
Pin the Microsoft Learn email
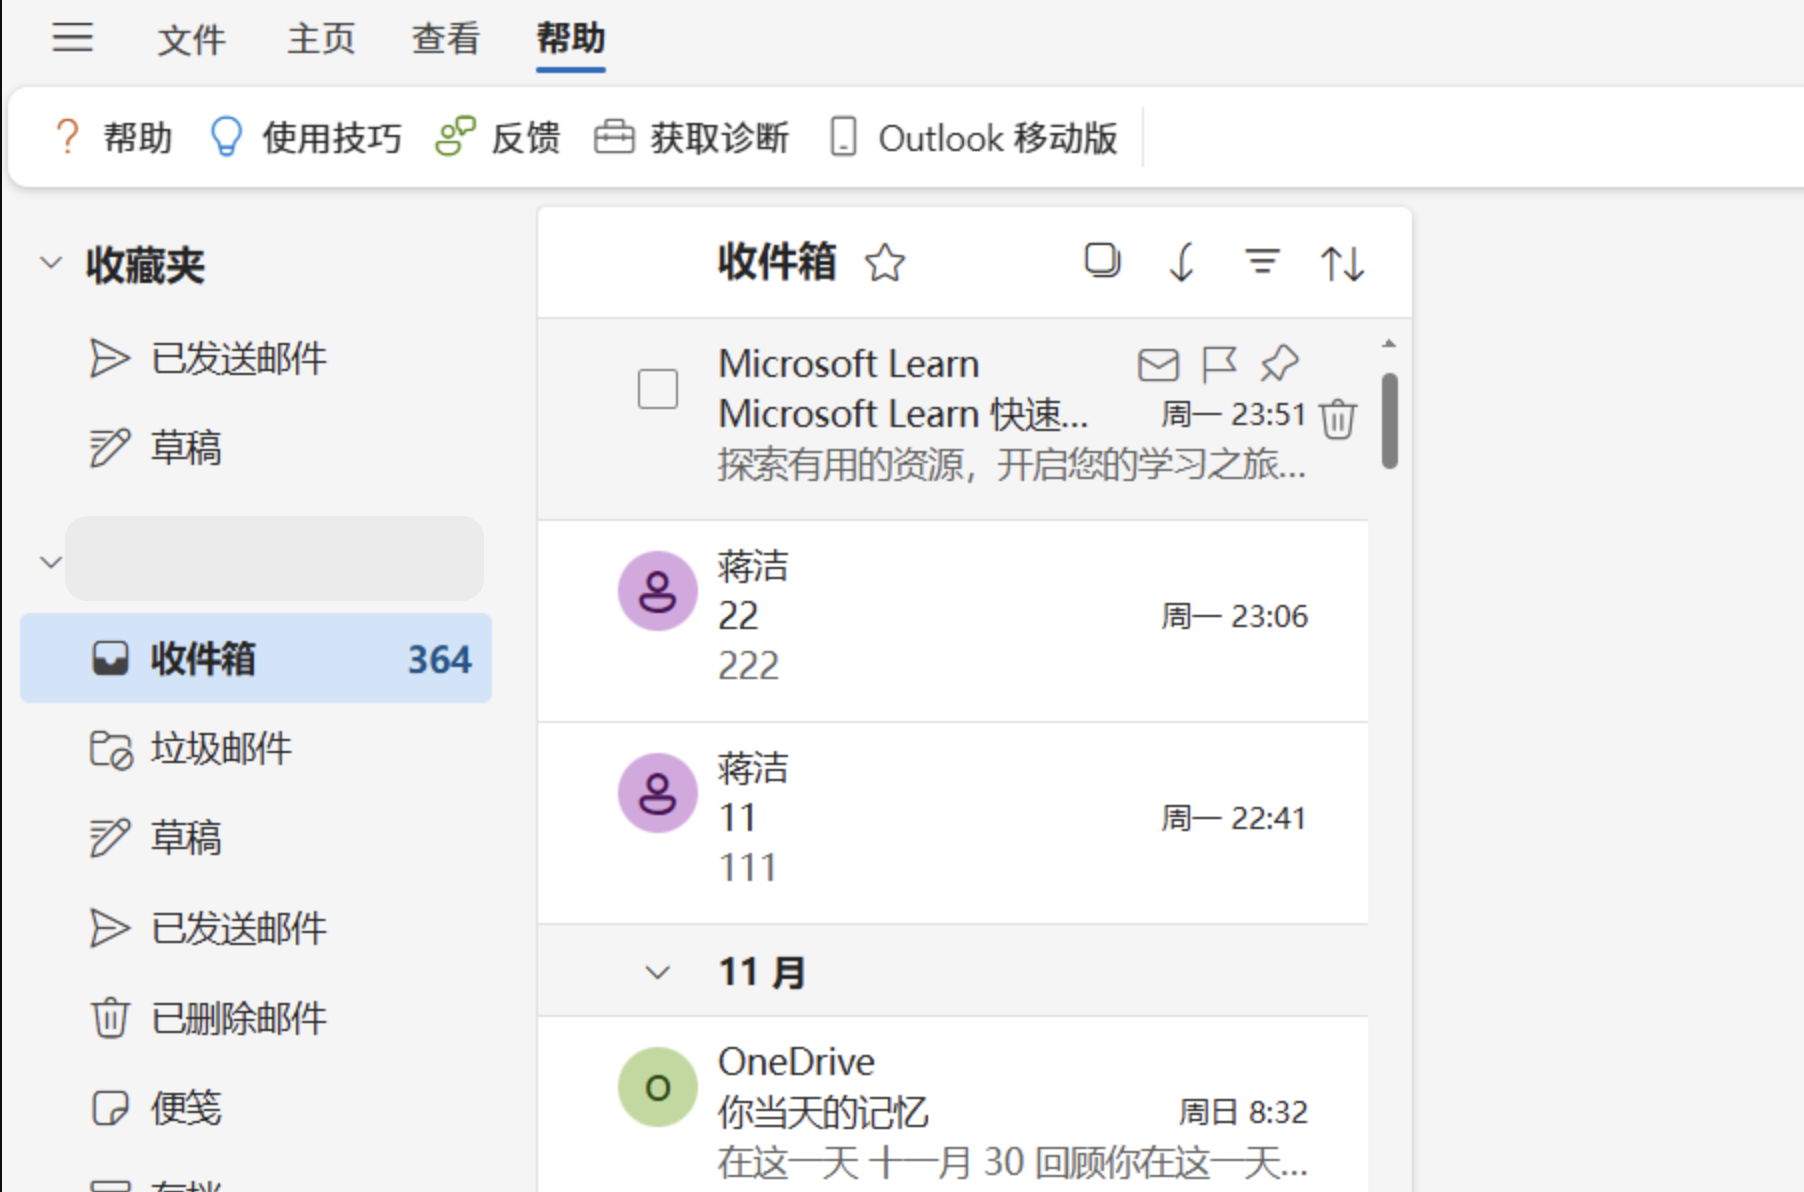pos(1280,364)
